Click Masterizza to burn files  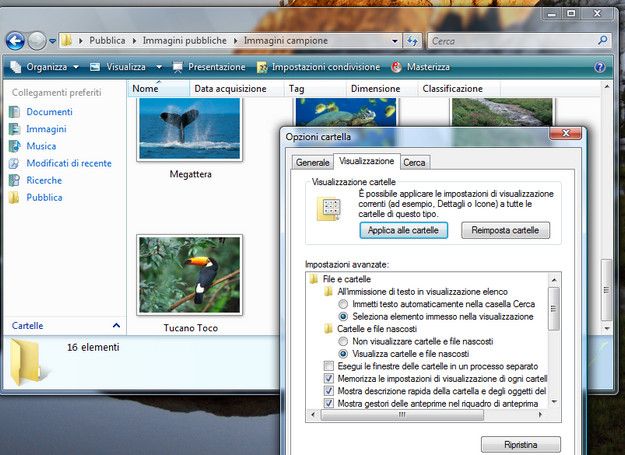pyautogui.click(x=421, y=67)
